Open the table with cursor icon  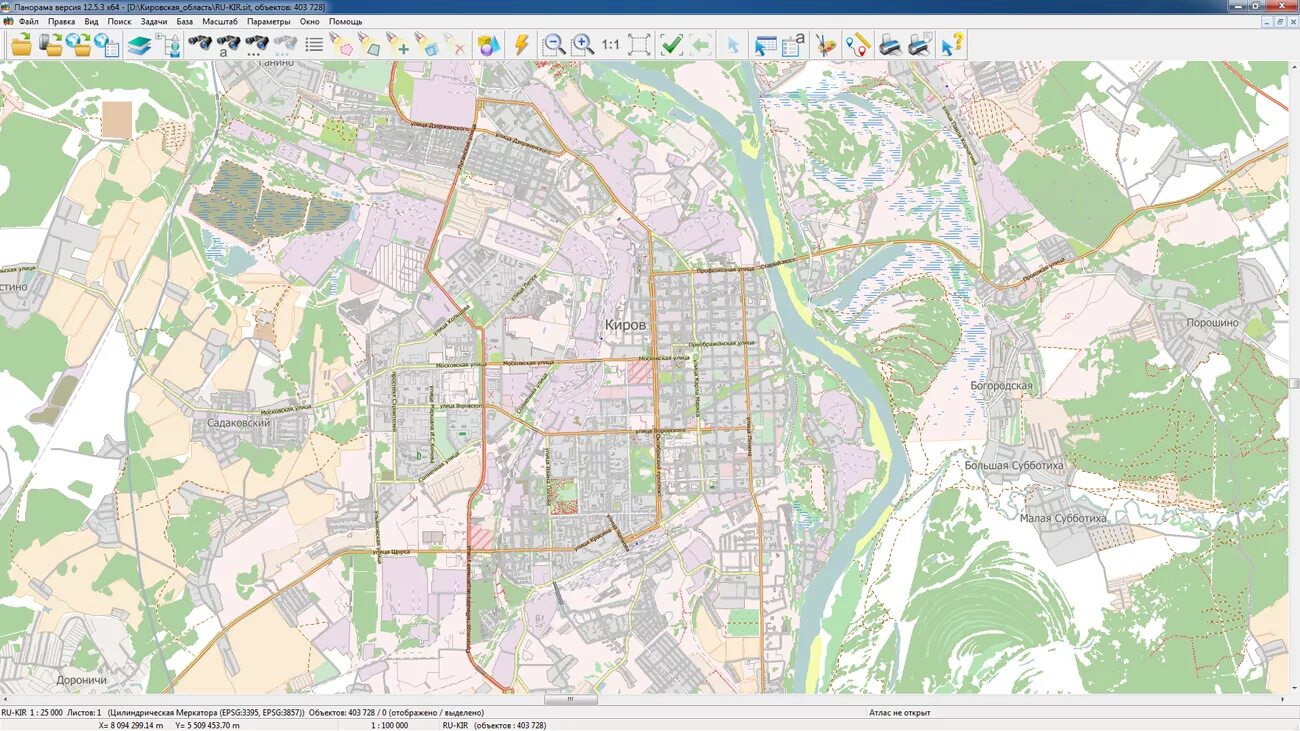point(766,44)
